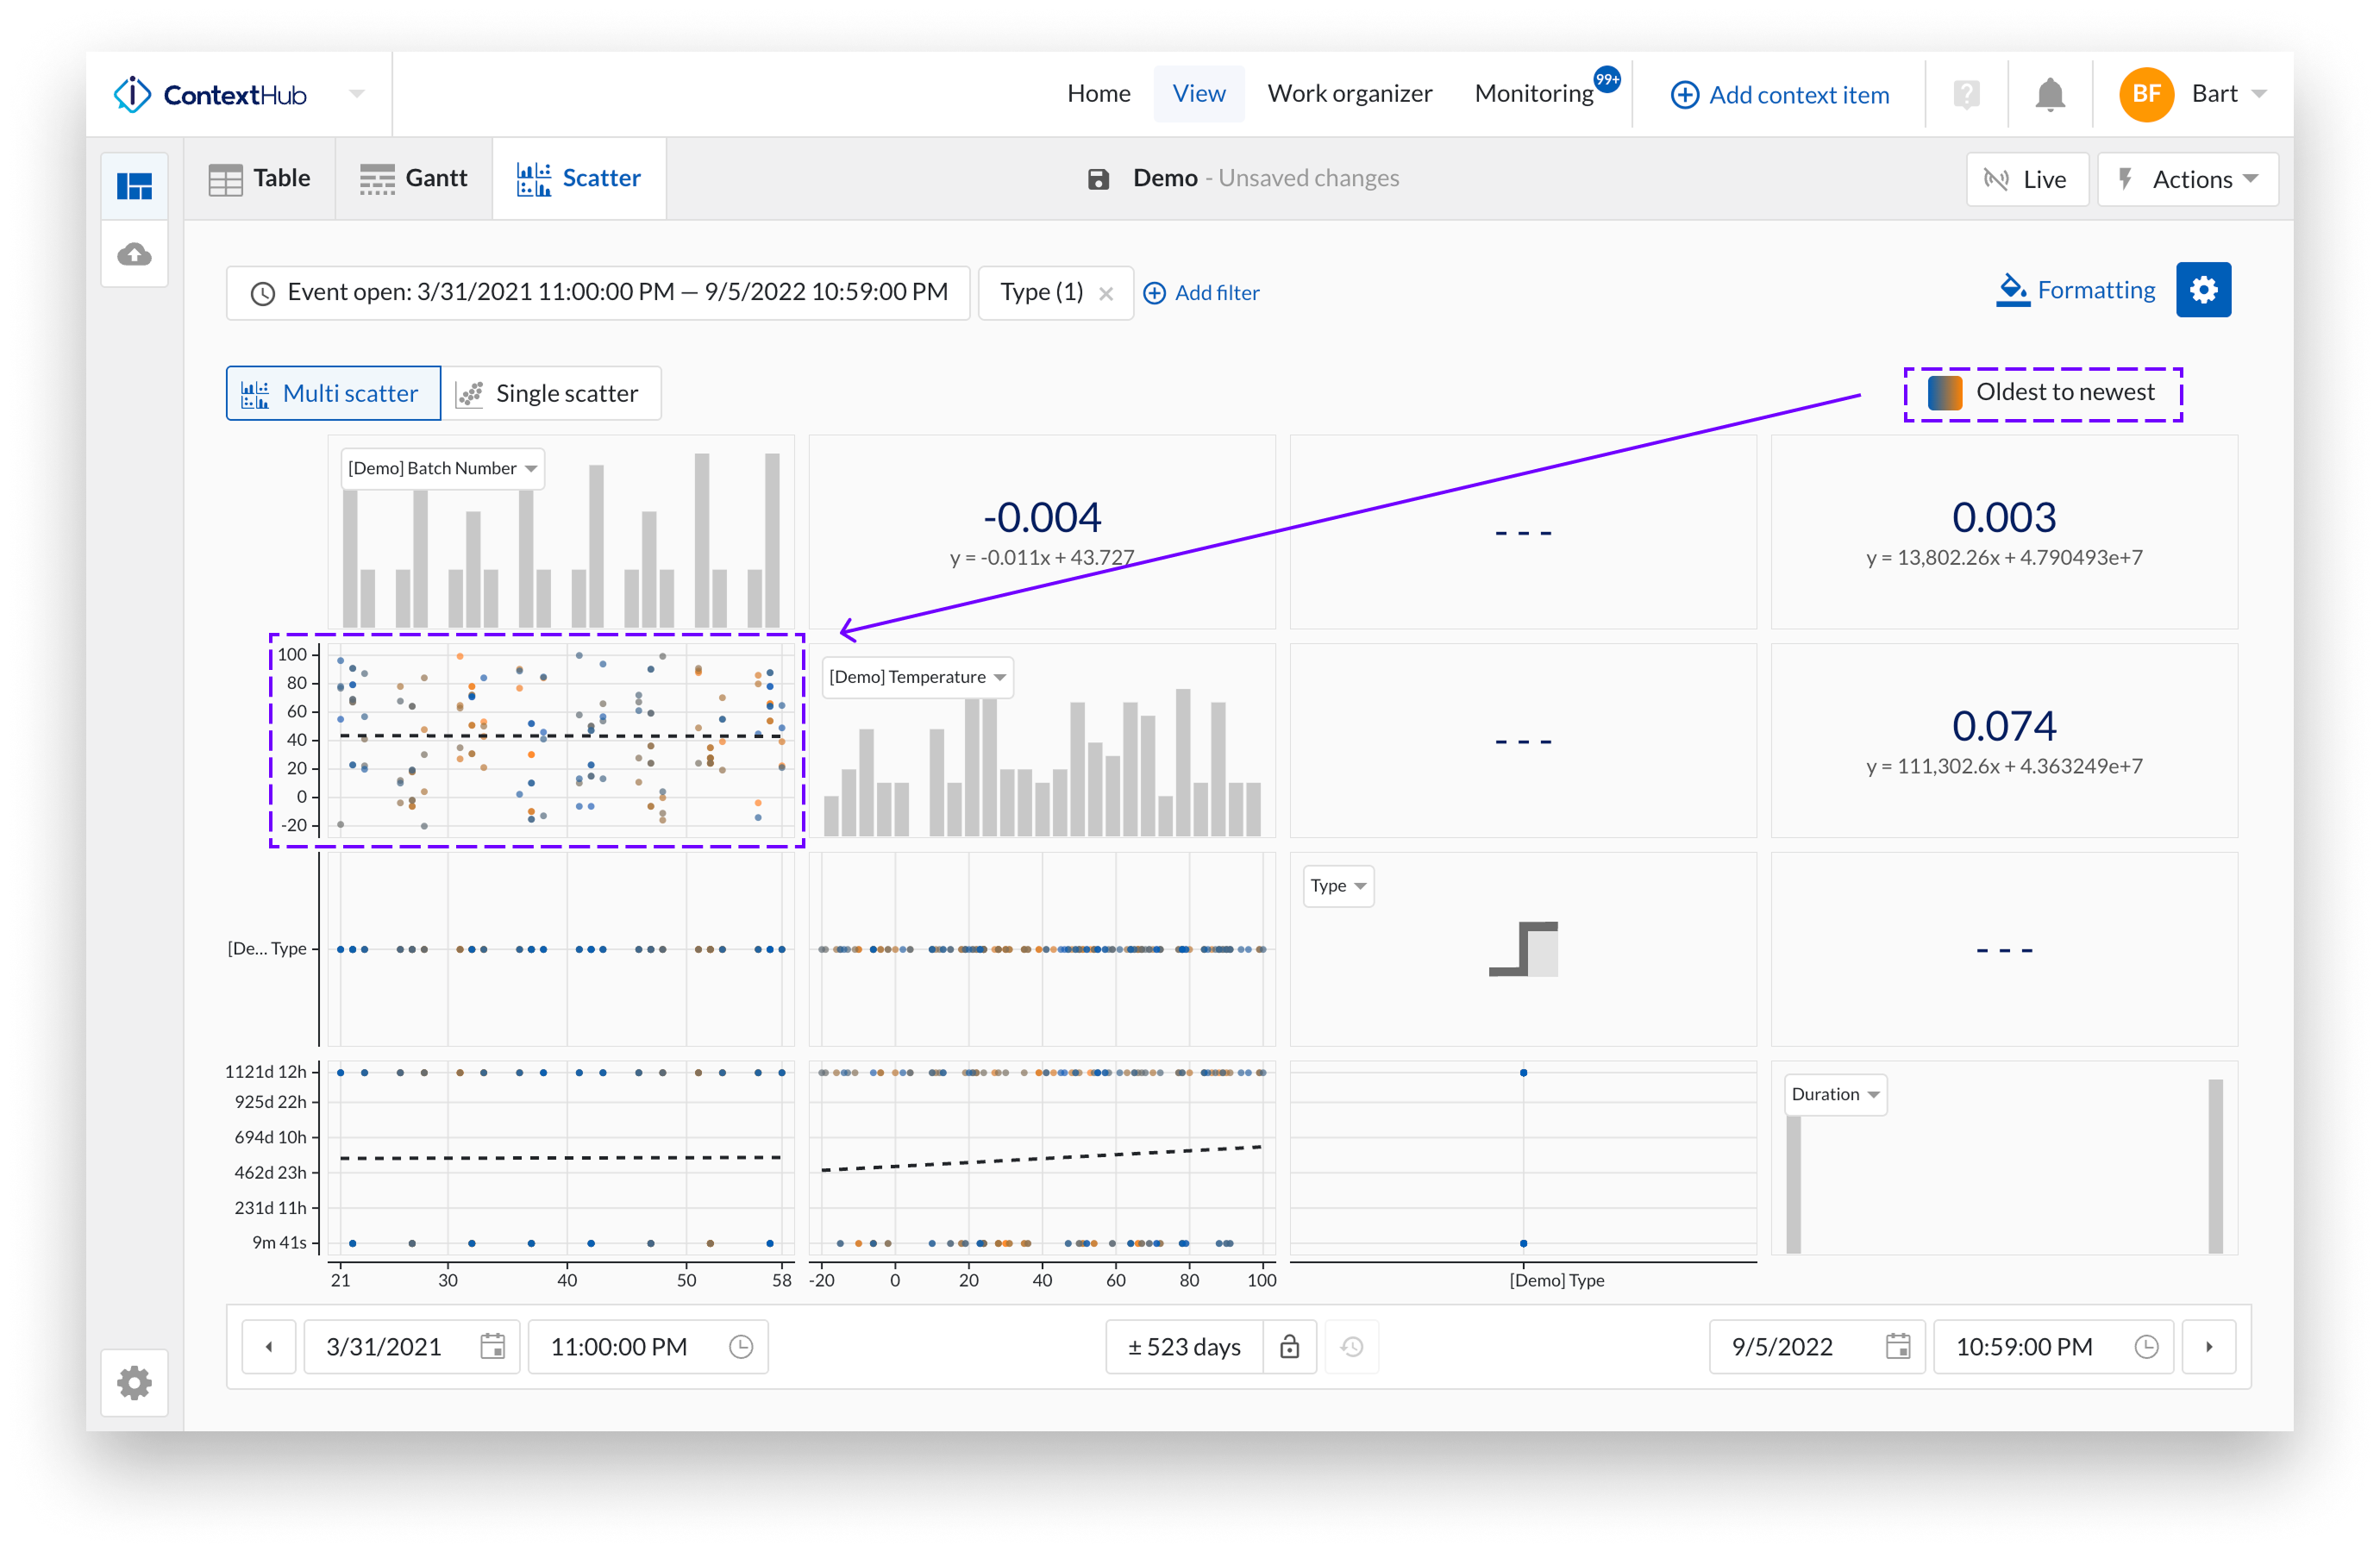Open the help question mark icon
Image resolution: width=2380 pixels, height=1552 pixels.
click(x=1965, y=95)
